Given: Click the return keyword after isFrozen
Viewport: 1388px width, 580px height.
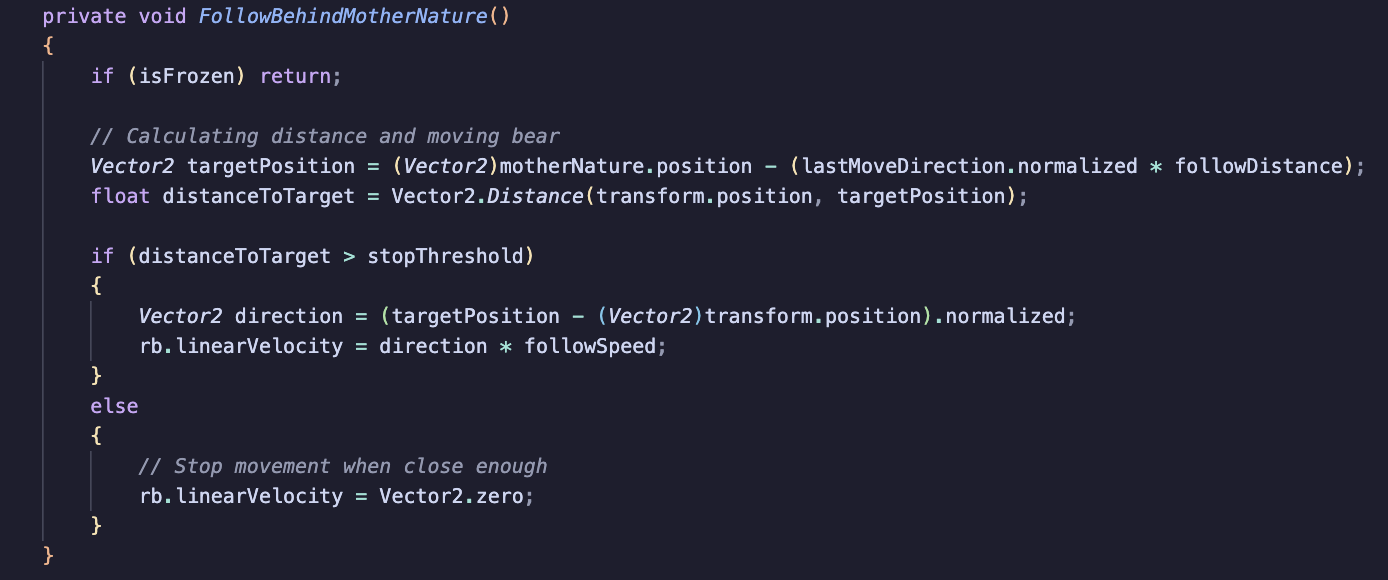Looking at the screenshot, I should (296, 76).
